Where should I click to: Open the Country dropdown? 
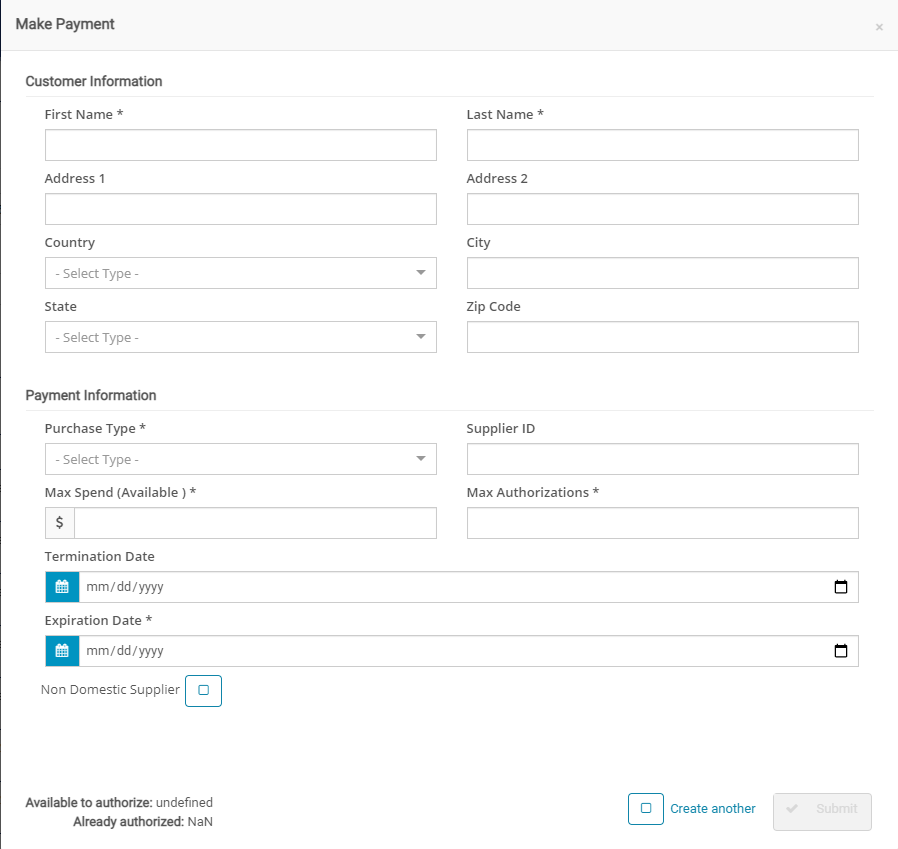(x=241, y=273)
